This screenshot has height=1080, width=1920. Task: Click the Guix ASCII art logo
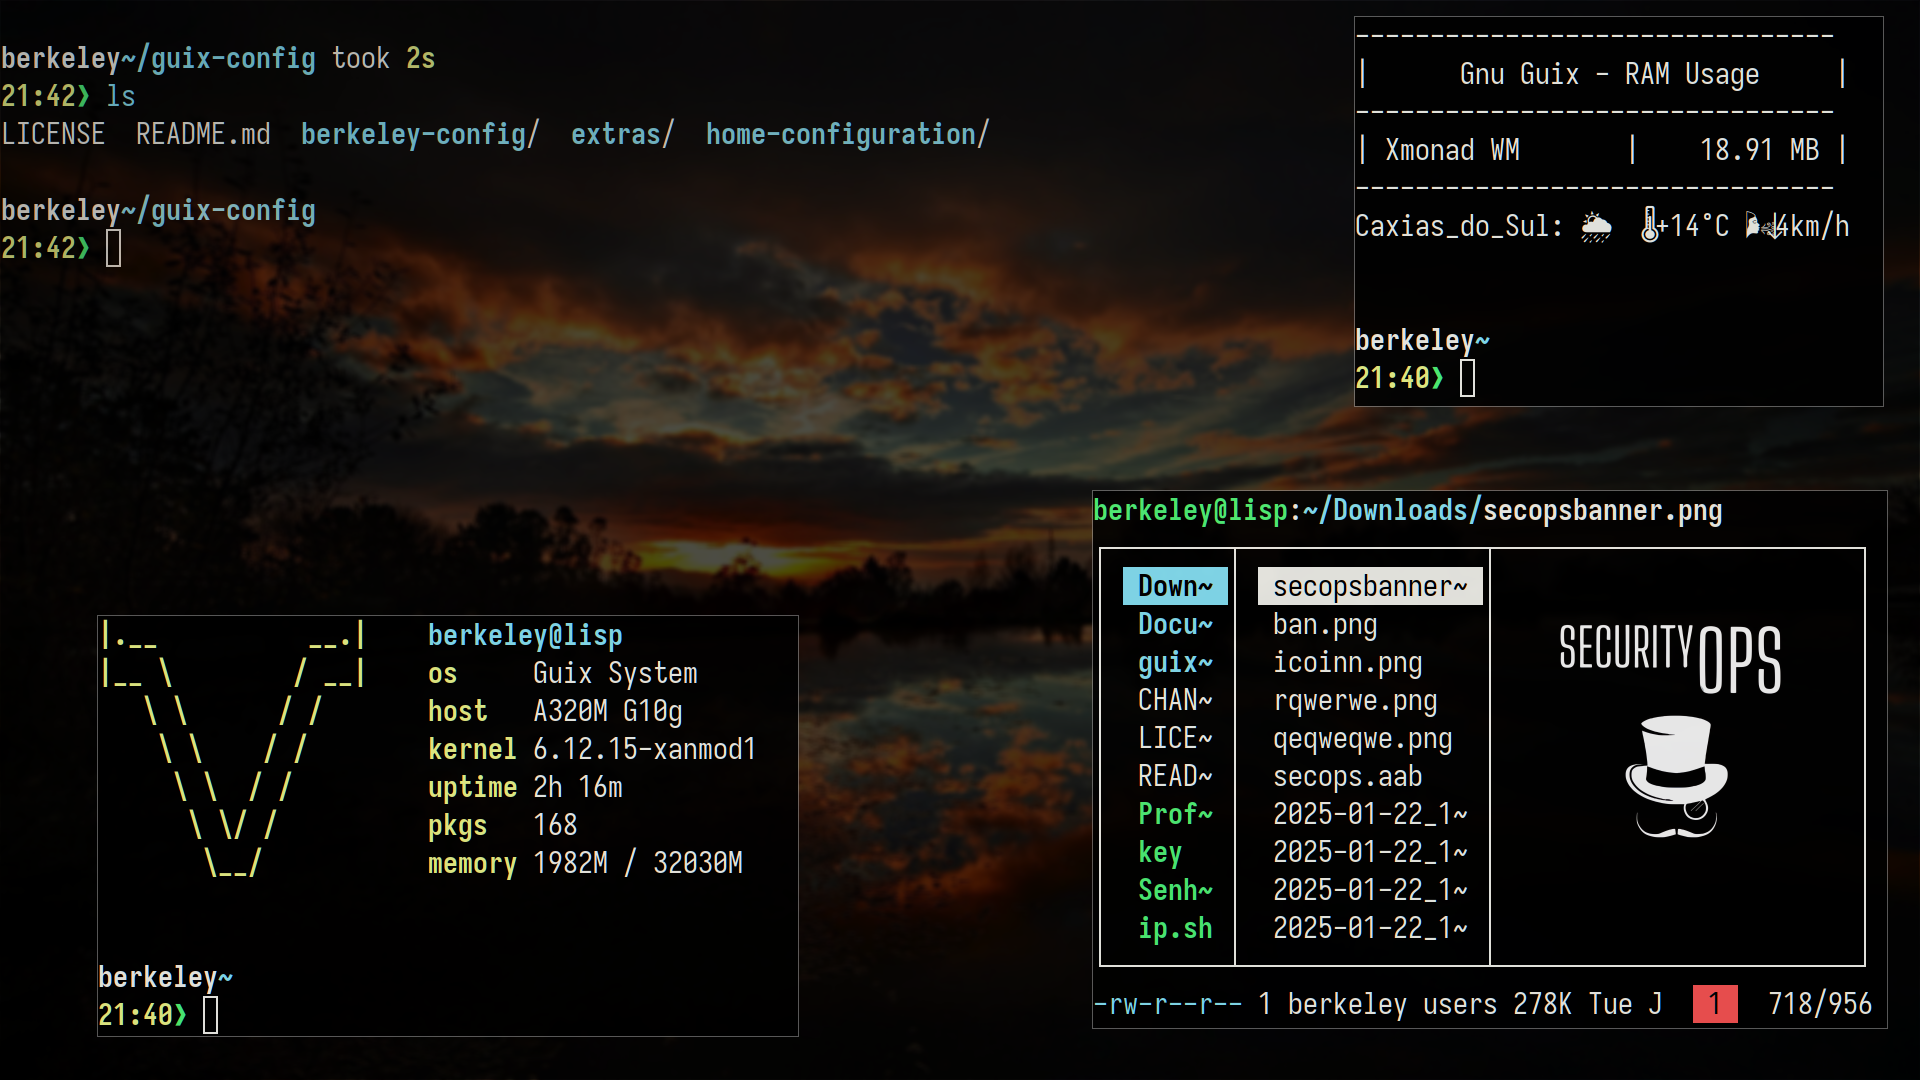click(x=233, y=750)
